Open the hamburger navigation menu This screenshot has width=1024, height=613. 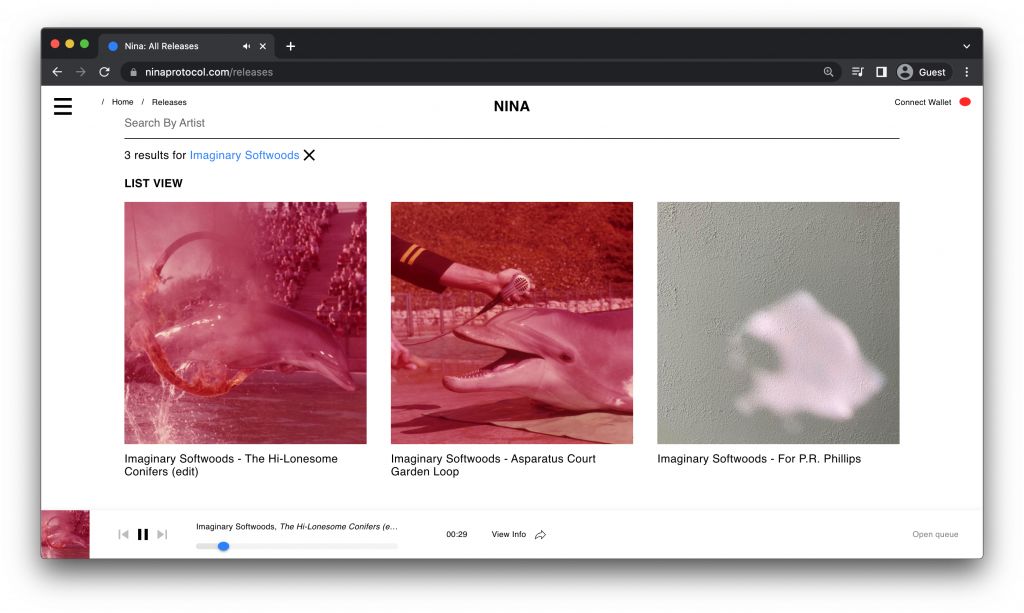63,106
